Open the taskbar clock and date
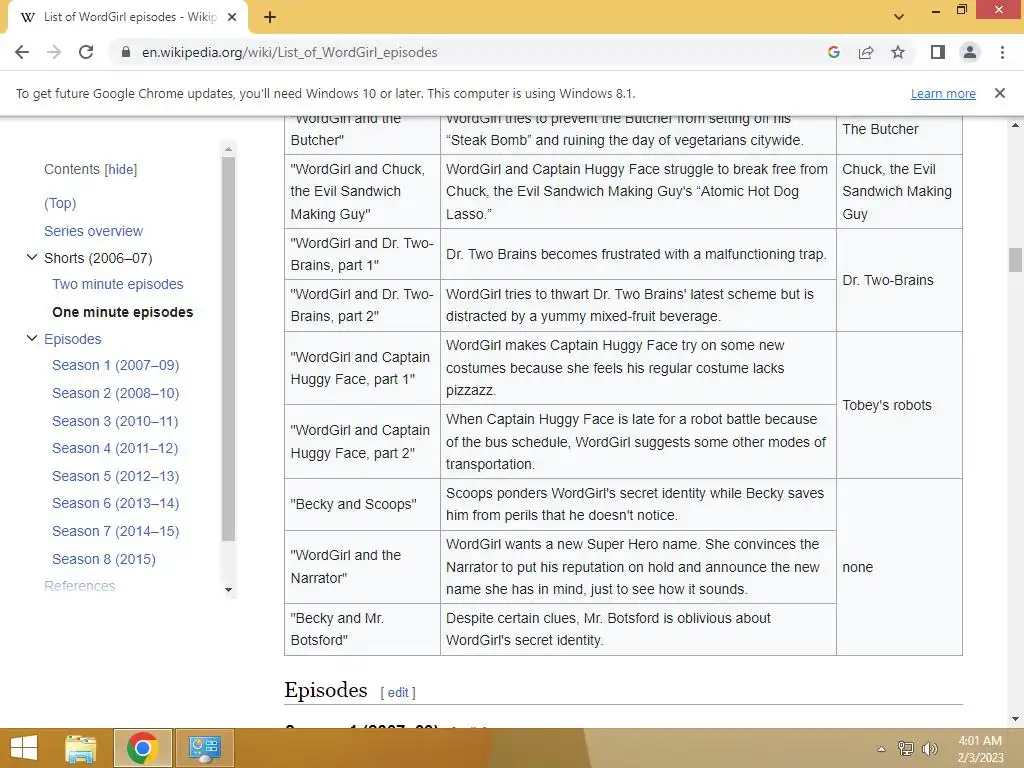This screenshot has height=768, width=1024. (980, 749)
